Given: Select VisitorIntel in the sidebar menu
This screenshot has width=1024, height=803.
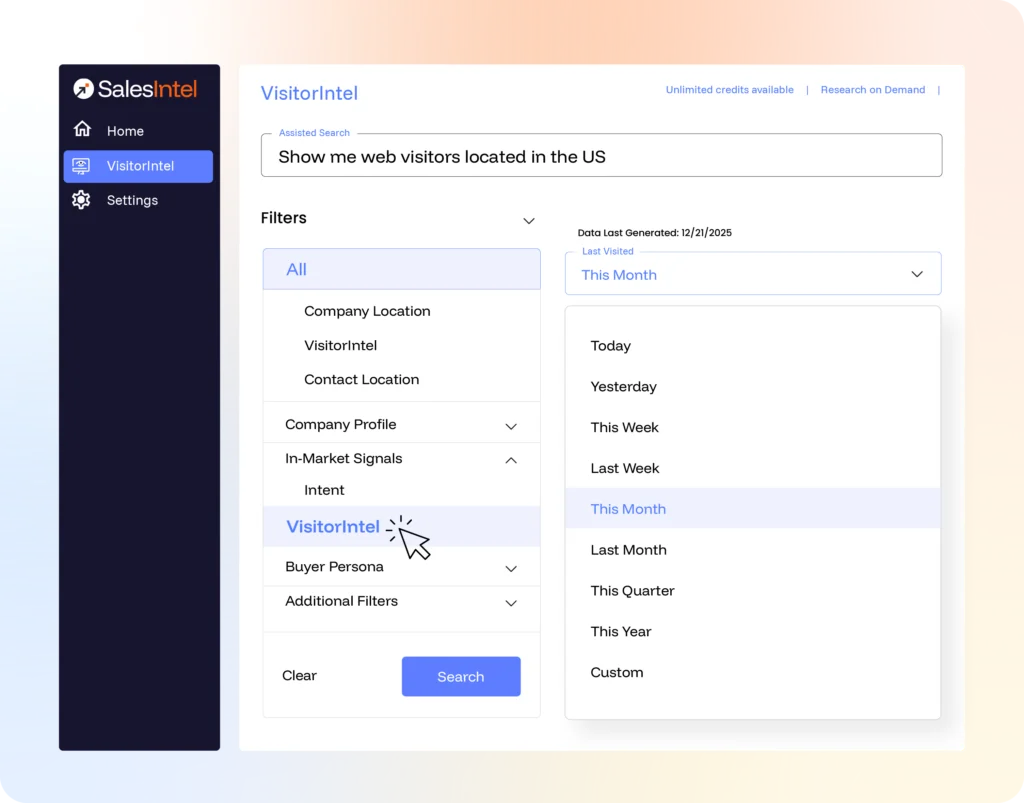Looking at the screenshot, I should coord(138,166).
